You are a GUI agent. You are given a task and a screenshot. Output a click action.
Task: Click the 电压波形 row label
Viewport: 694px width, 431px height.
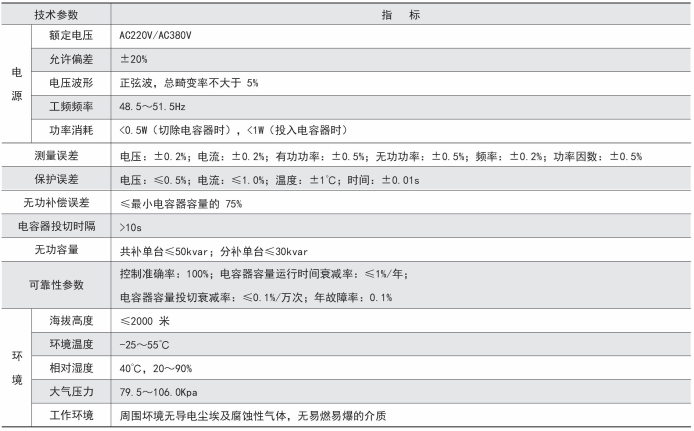(71, 82)
